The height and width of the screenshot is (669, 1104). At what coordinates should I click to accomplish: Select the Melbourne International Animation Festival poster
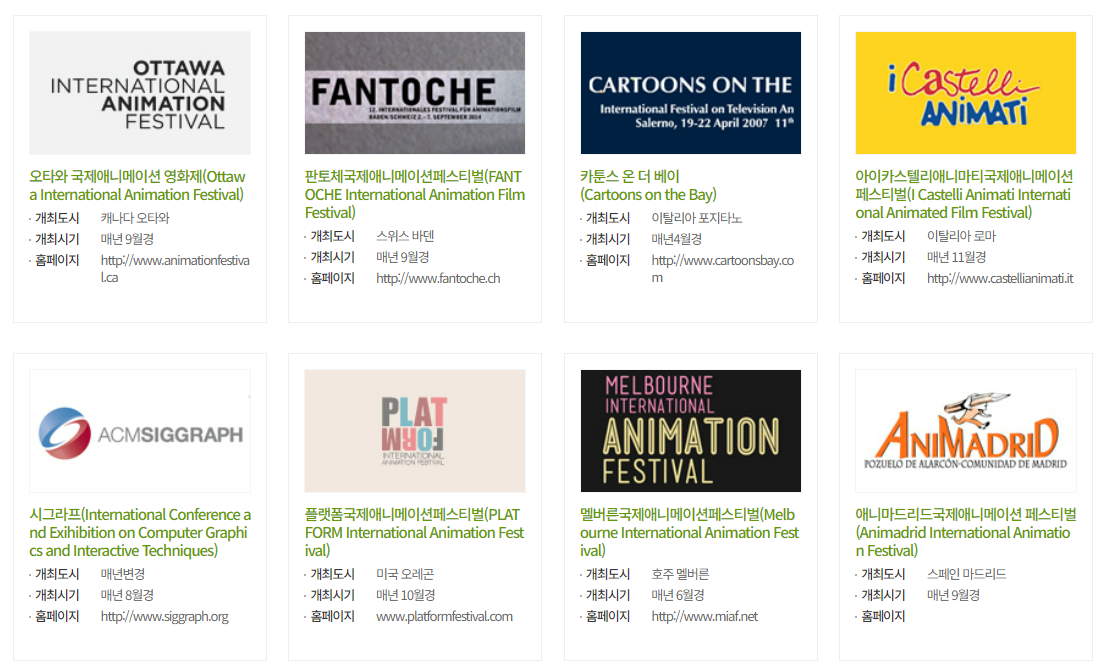coord(691,431)
